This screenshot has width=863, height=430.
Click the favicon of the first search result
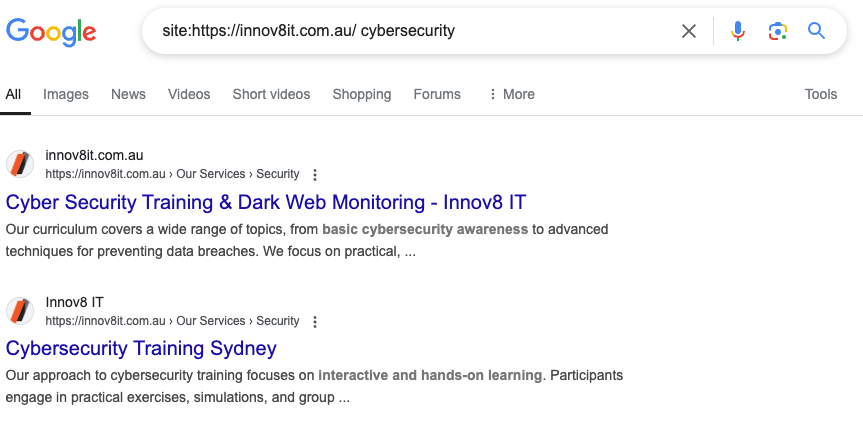click(20, 165)
